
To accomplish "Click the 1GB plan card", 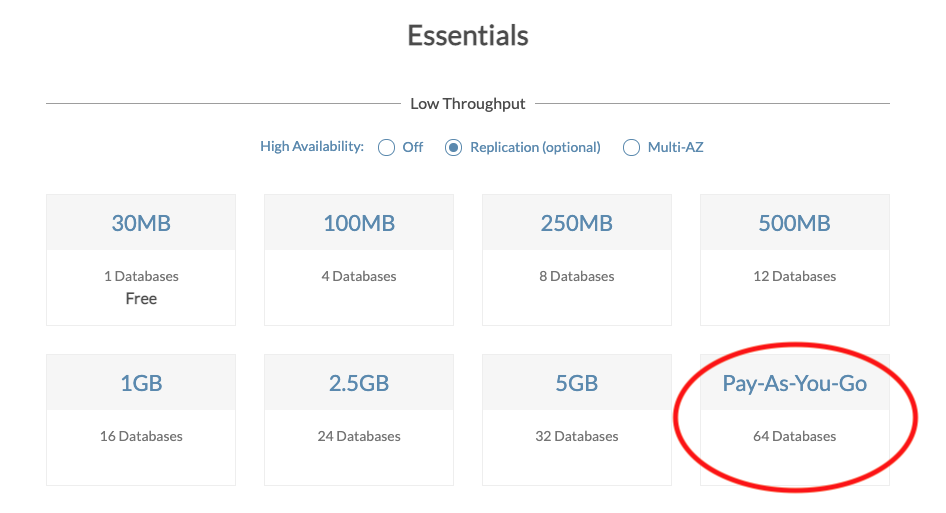I will [141, 437].
